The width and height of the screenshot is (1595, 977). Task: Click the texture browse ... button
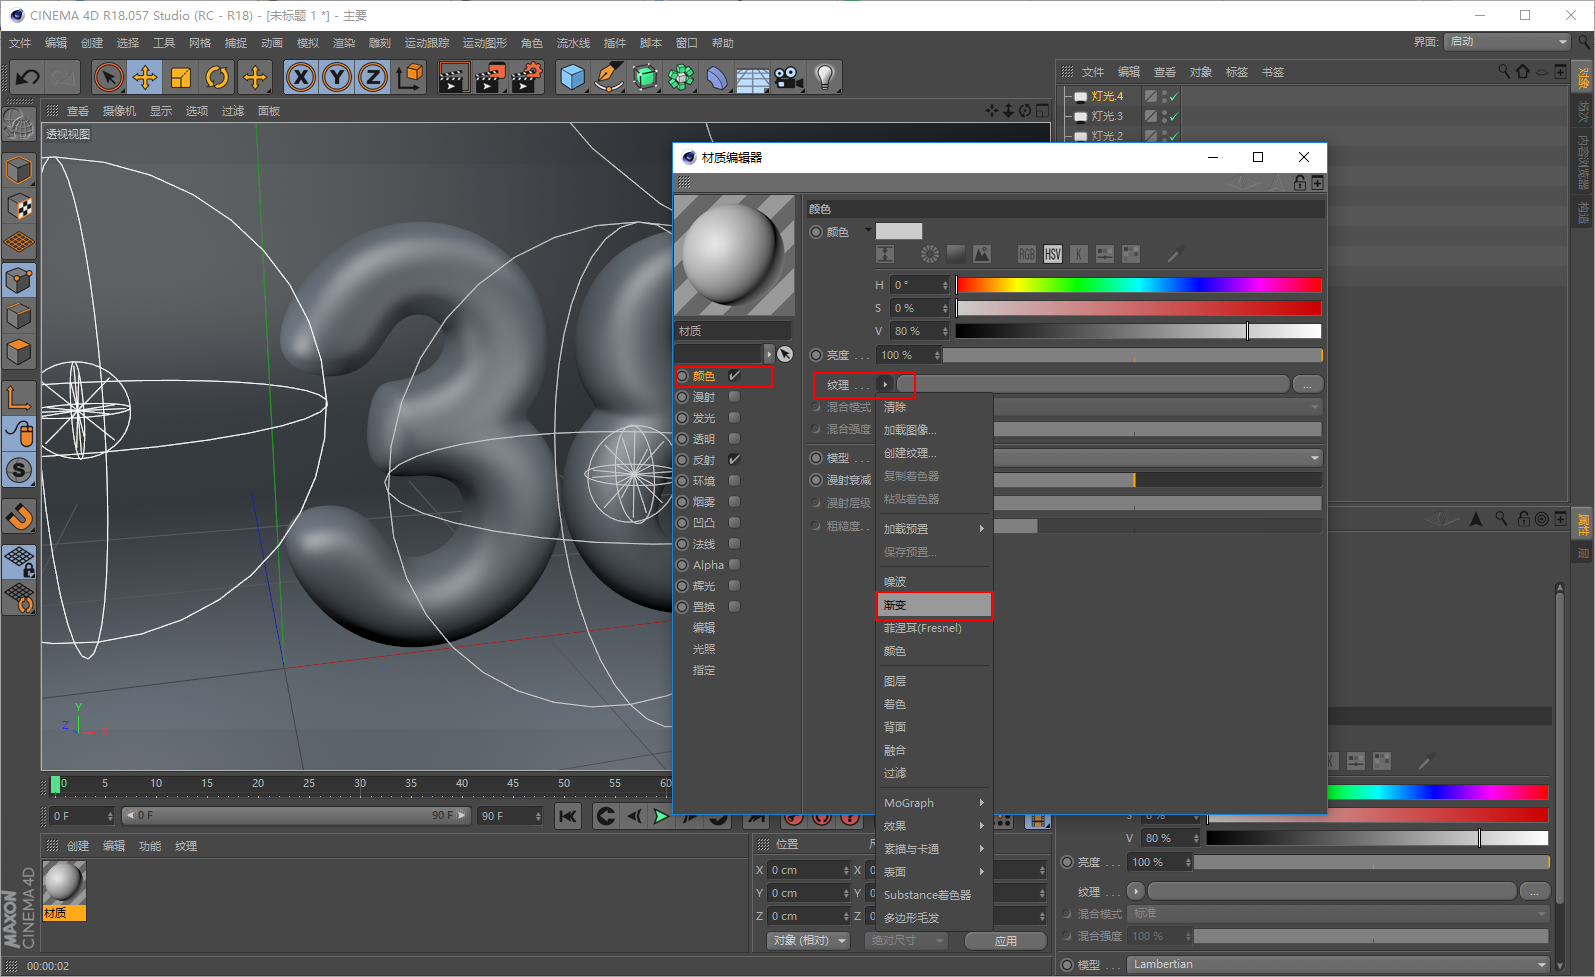tap(1308, 384)
